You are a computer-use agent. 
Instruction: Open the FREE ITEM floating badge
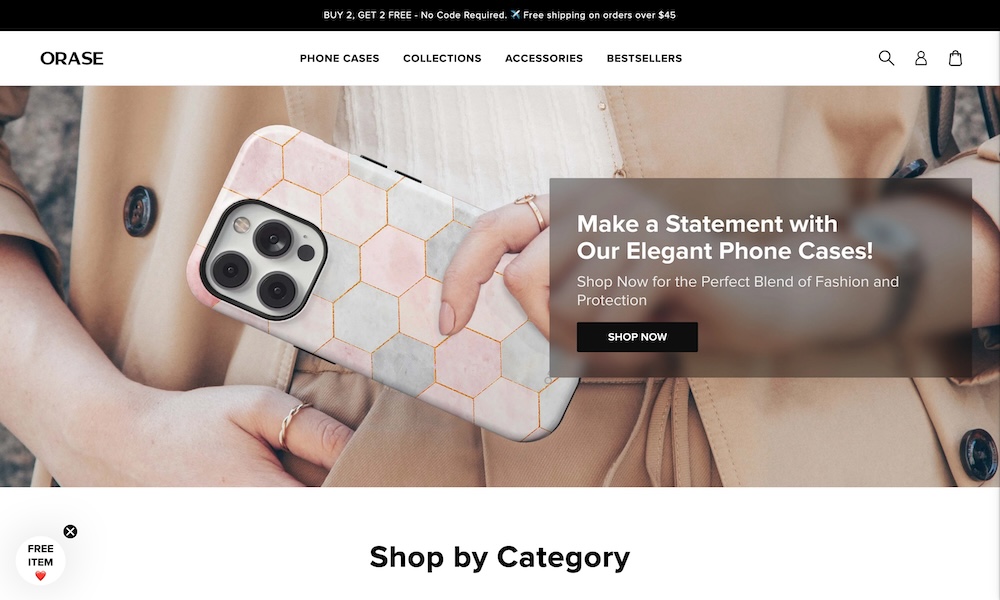coord(40,561)
